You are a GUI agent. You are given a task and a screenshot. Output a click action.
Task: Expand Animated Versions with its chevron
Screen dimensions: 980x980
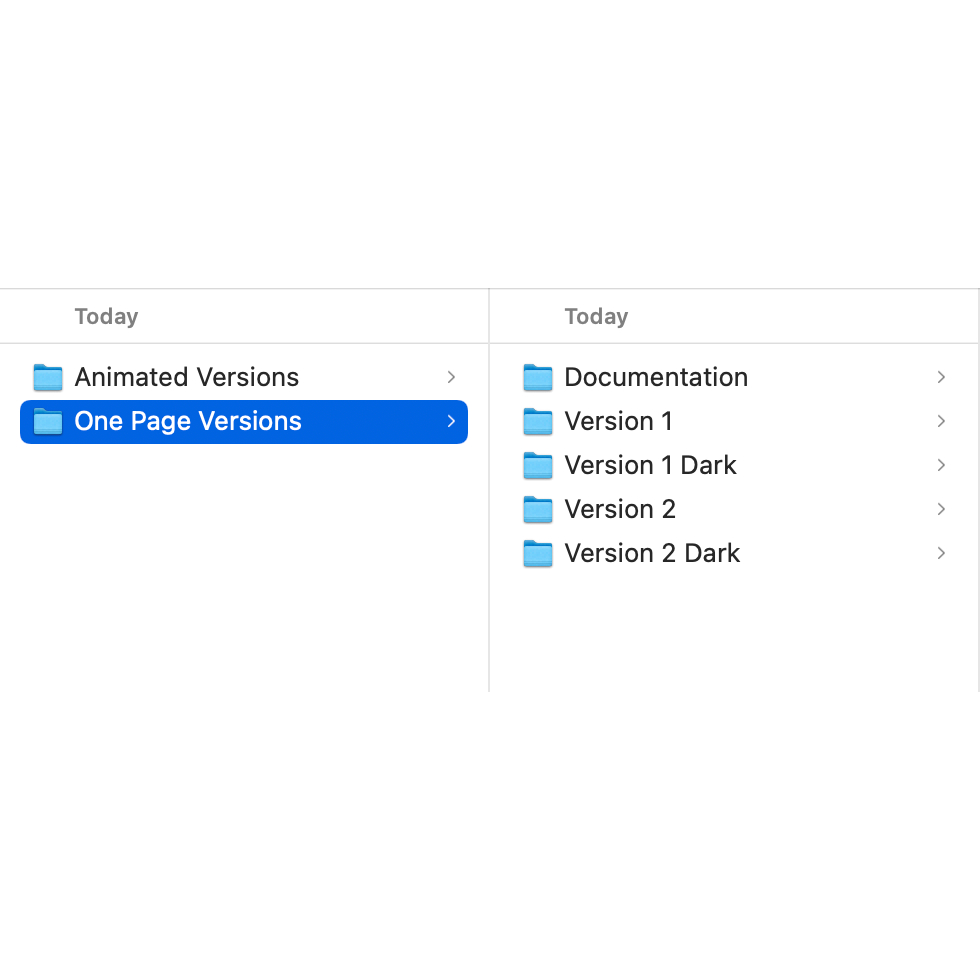point(451,377)
